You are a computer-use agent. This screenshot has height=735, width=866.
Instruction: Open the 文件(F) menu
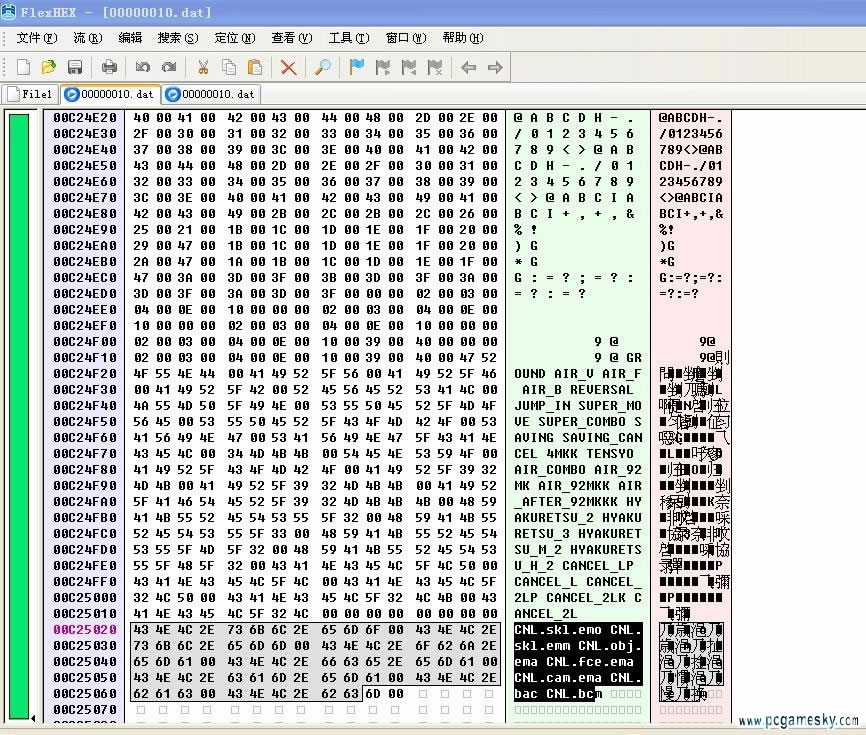click(x=36, y=38)
